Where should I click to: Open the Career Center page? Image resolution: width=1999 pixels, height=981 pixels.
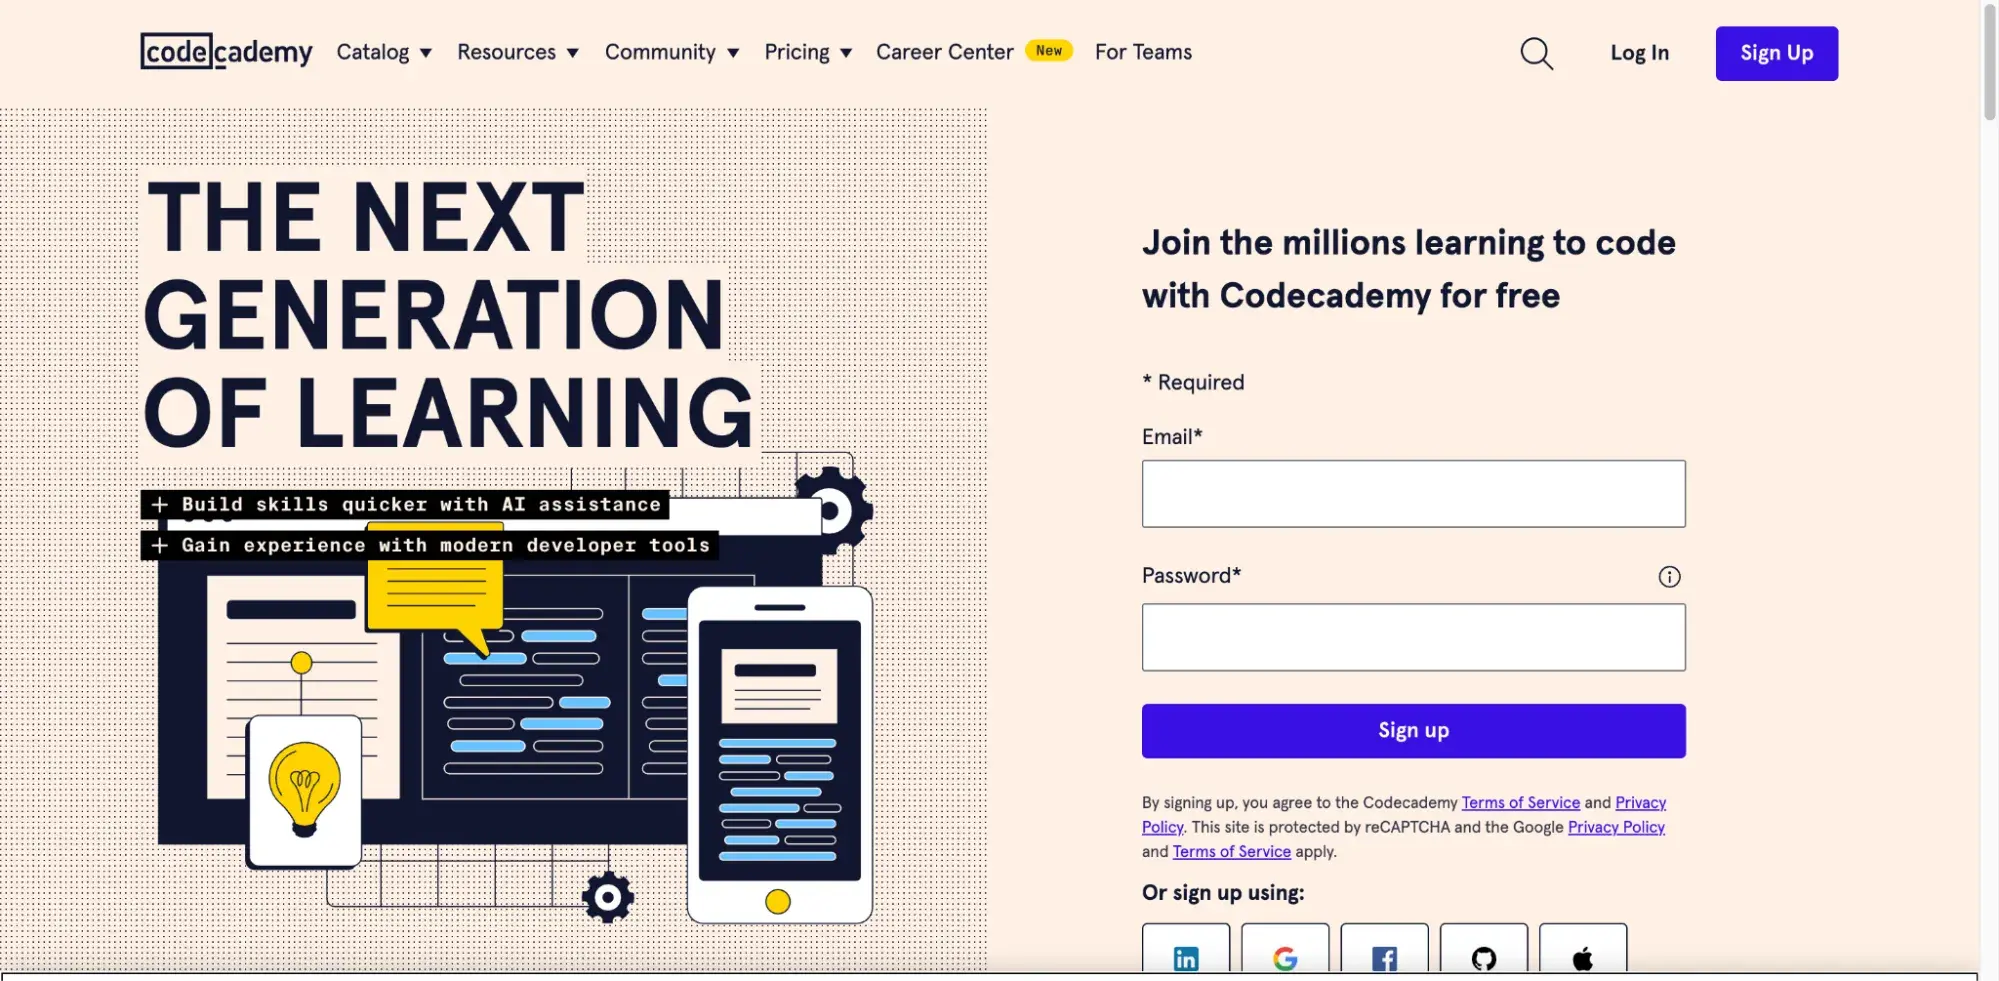[944, 52]
